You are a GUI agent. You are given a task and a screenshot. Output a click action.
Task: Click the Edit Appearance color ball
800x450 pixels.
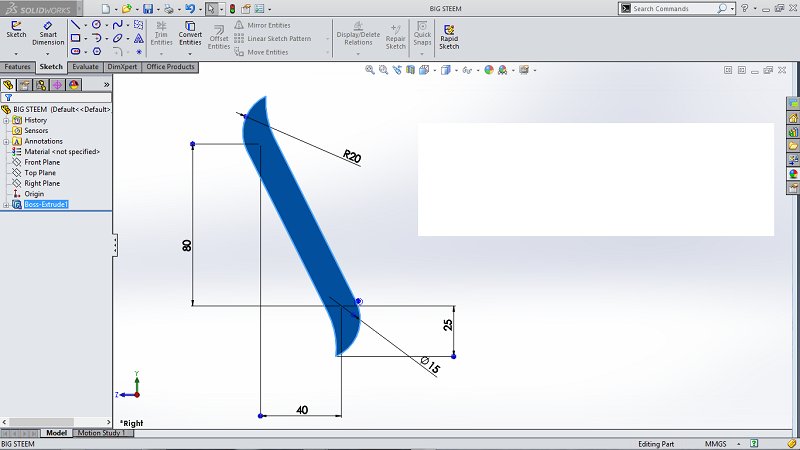point(489,70)
